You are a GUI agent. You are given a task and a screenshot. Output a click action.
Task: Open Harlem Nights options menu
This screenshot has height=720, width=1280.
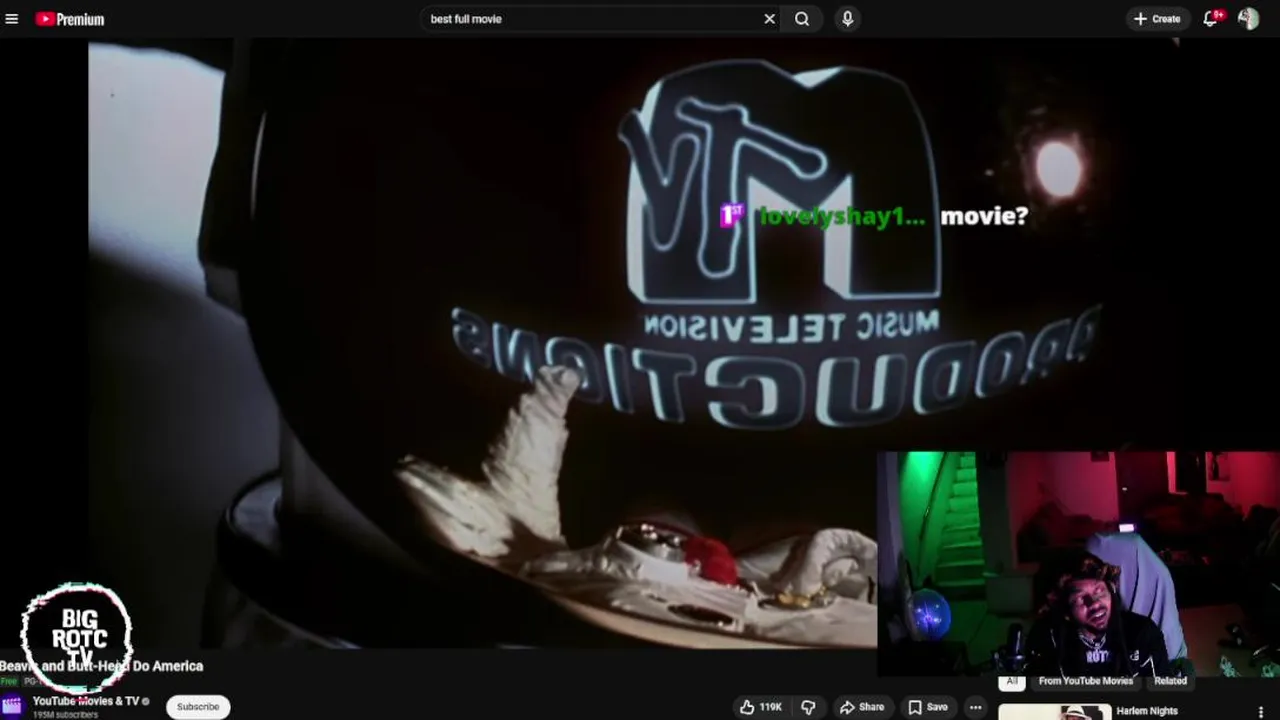[x=1260, y=711]
